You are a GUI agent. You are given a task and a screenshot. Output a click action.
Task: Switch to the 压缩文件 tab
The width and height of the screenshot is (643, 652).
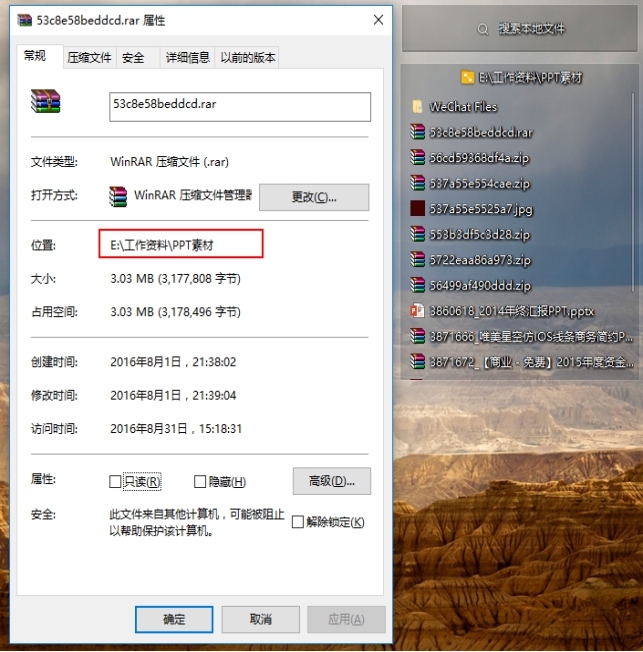tap(89, 58)
